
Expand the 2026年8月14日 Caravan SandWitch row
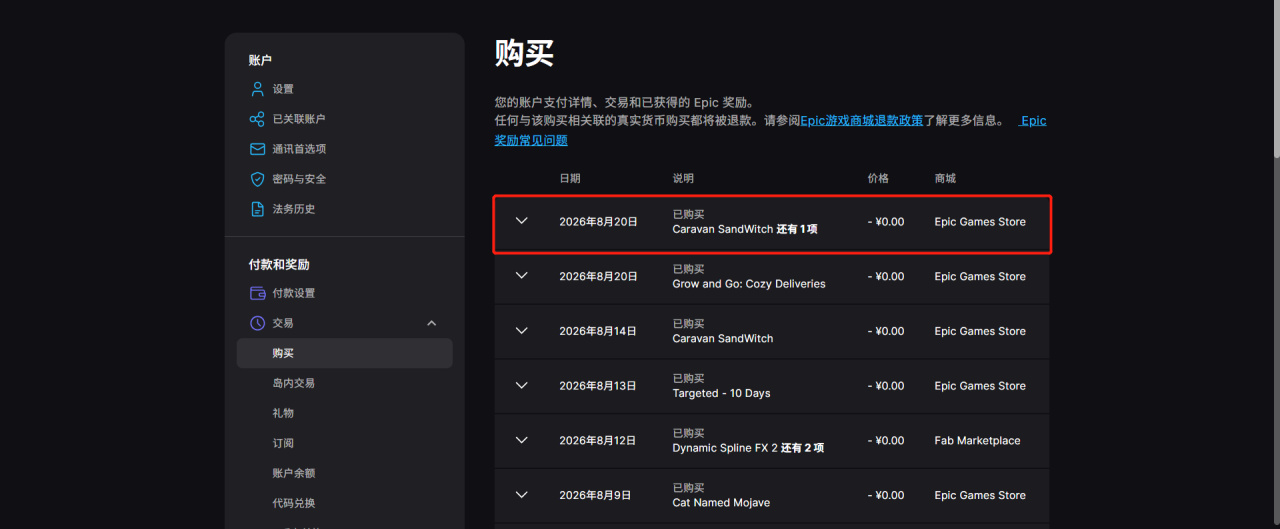(x=521, y=330)
